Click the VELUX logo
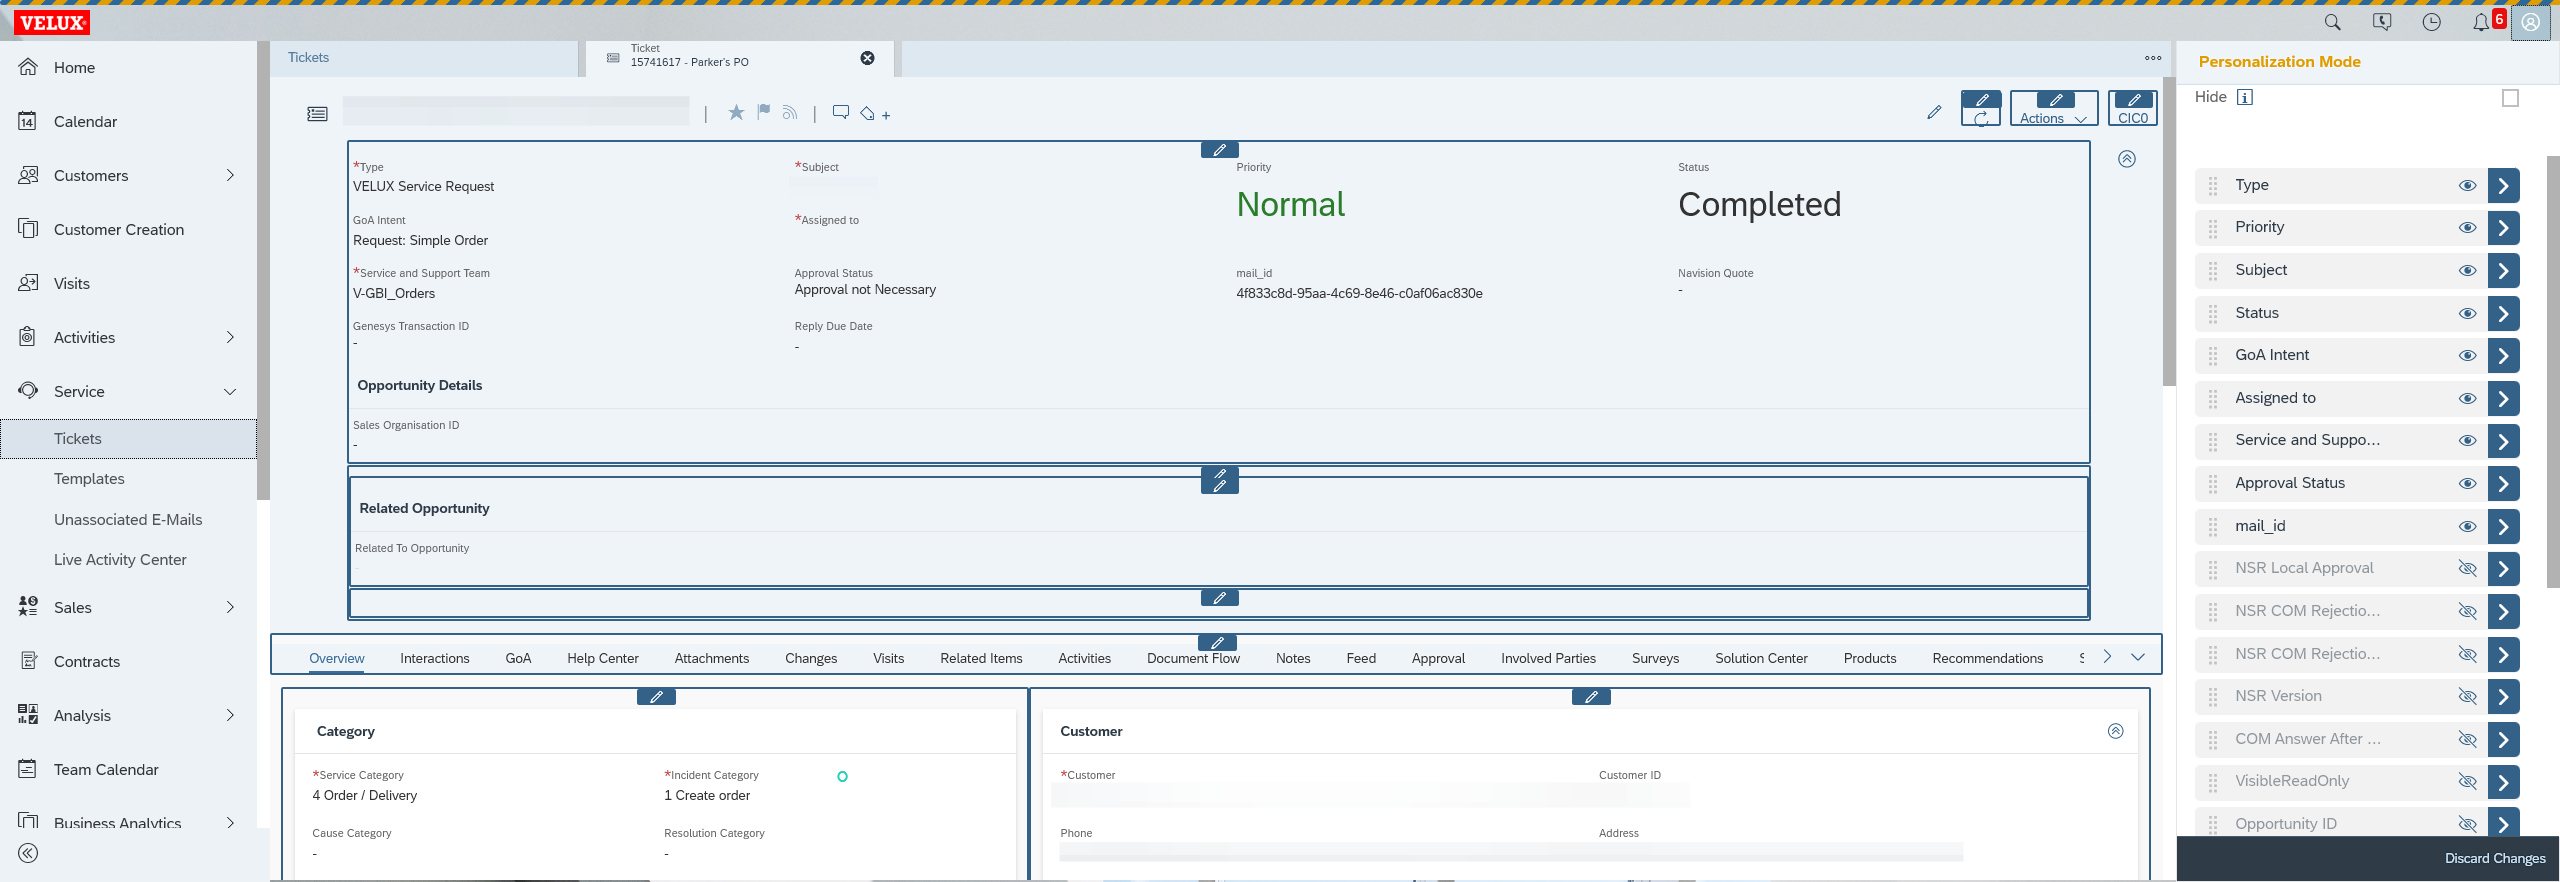The height and width of the screenshot is (882, 2560). coord(52,22)
